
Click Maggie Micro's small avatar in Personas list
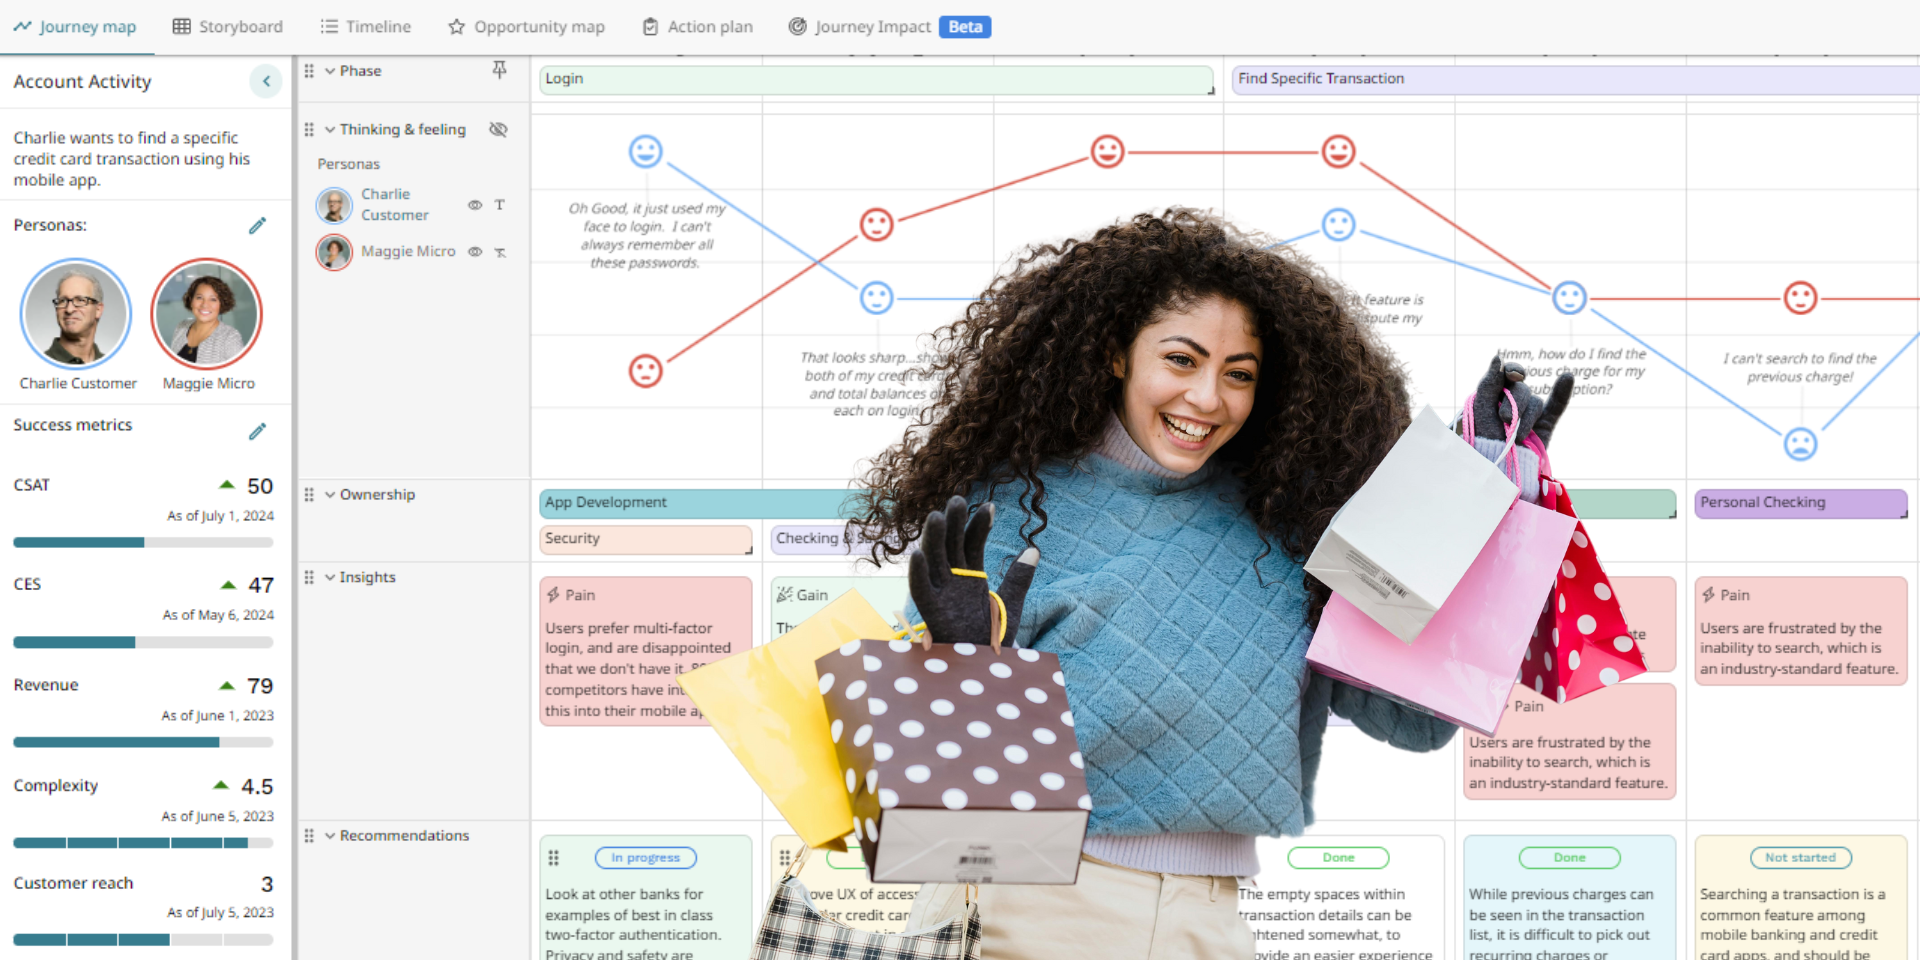334,252
